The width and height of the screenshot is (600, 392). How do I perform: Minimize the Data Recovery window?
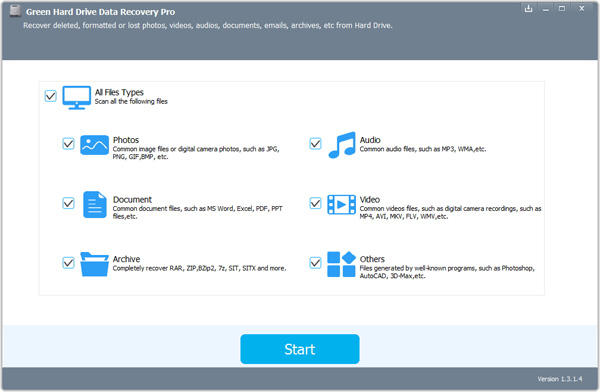(x=546, y=9)
